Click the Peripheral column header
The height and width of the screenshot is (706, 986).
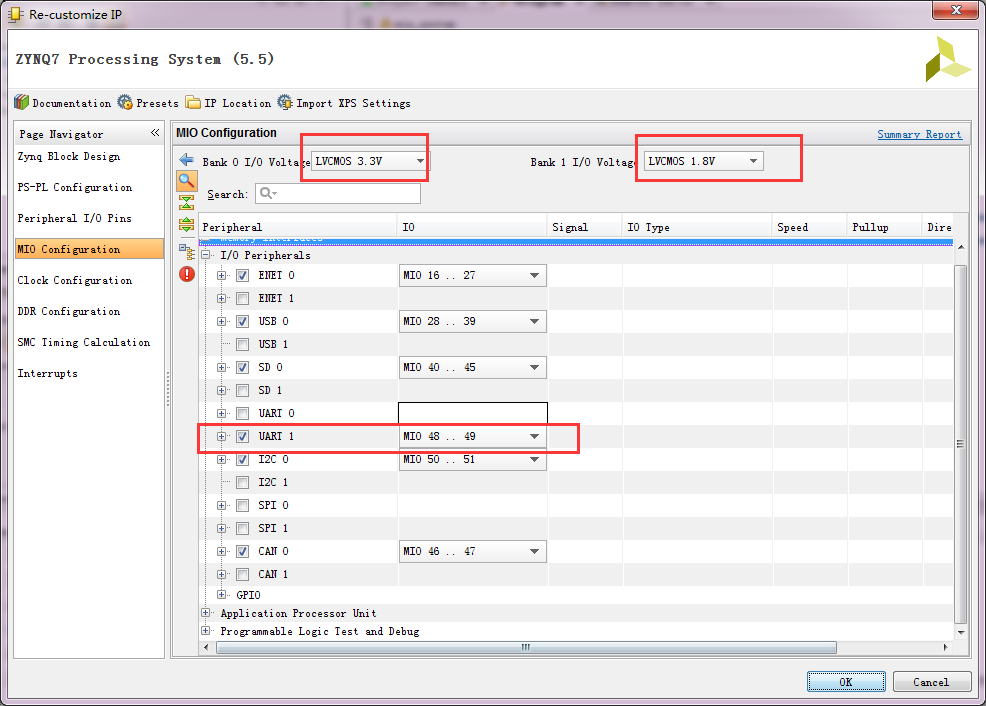pyautogui.click(x=298, y=227)
